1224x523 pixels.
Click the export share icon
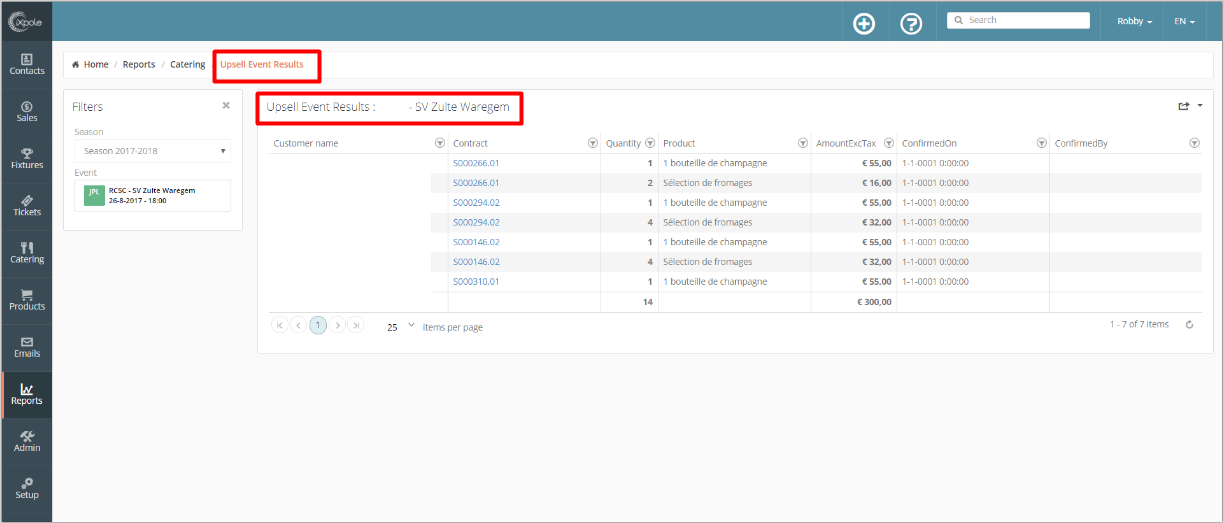click(x=1184, y=106)
